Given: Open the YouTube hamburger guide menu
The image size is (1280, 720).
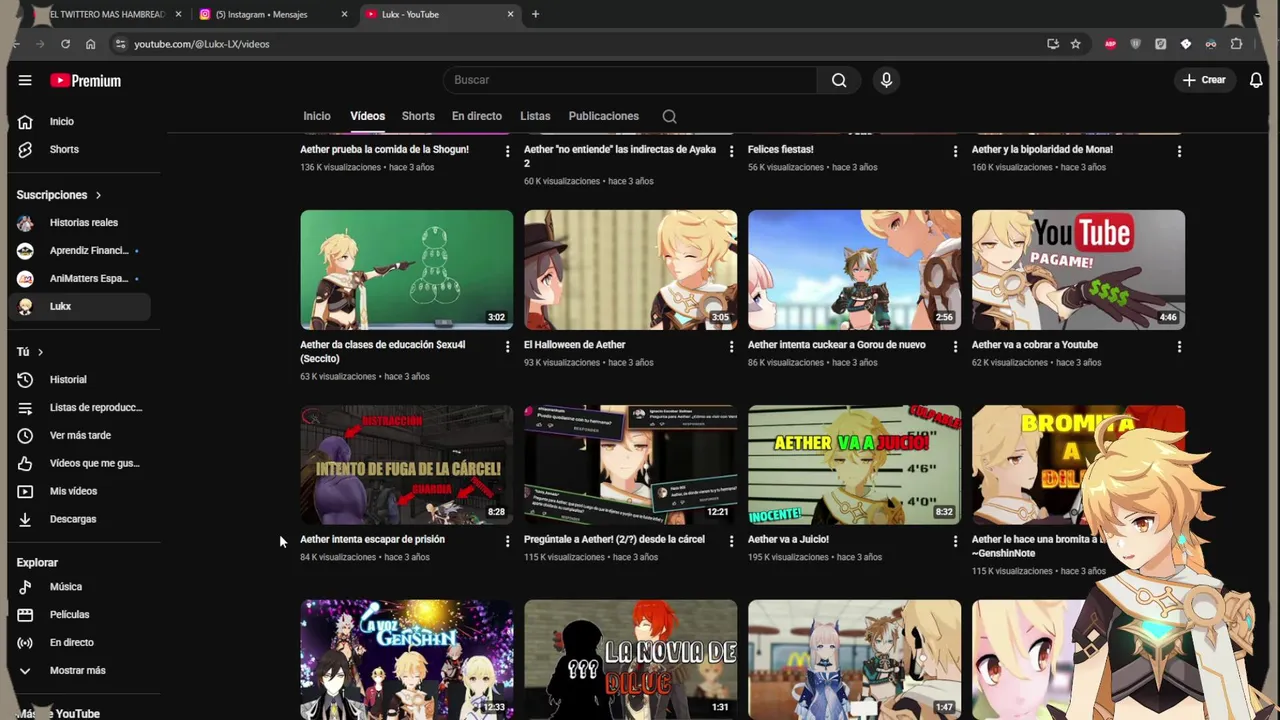Looking at the screenshot, I should (x=25, y=81).
